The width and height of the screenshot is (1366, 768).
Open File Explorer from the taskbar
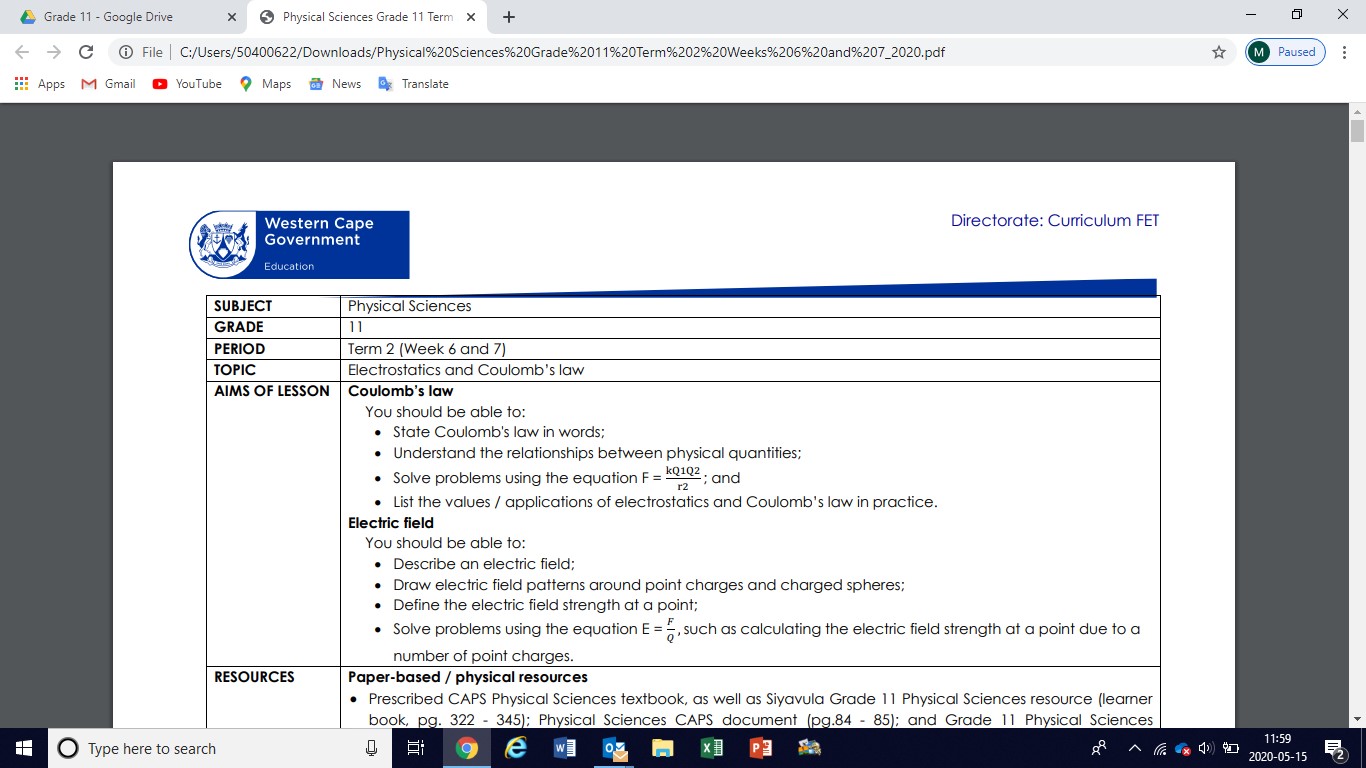pyautogui.click(x=662, y=748)
